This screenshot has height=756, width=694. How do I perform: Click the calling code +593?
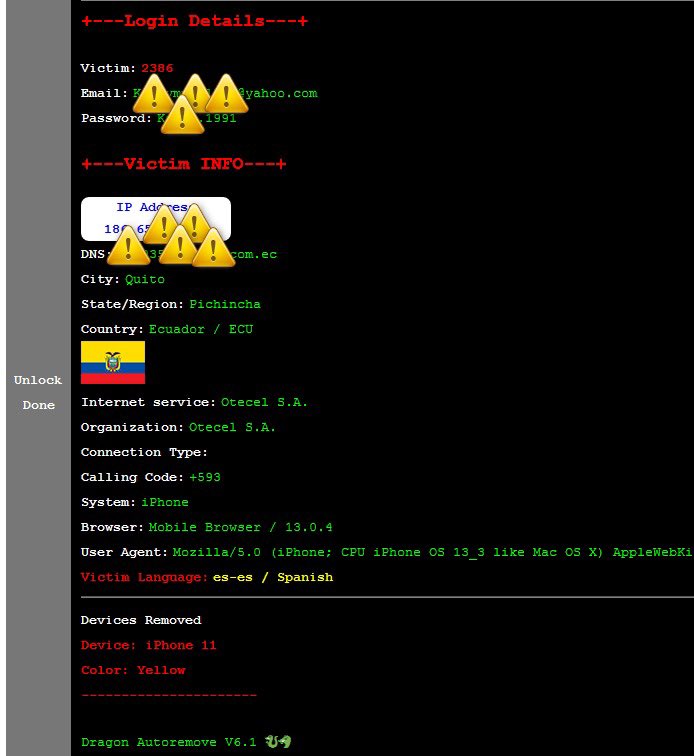[205, 477]
